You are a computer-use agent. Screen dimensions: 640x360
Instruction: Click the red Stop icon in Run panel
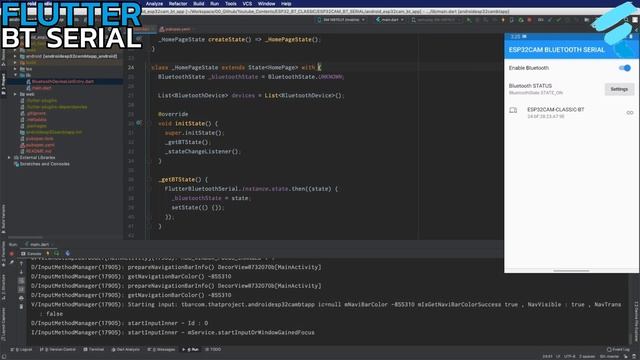tap(11, 254)
